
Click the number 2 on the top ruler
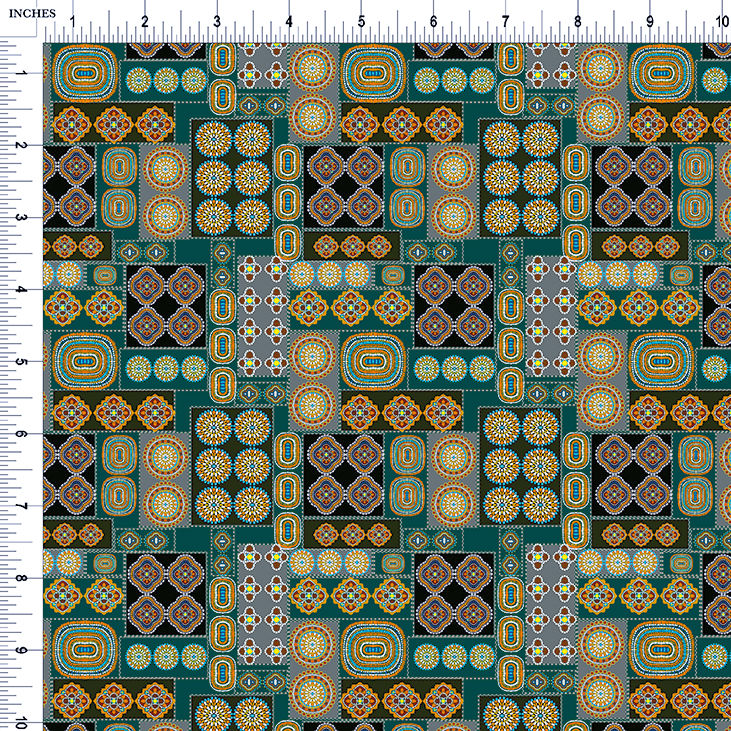[145, 21]
